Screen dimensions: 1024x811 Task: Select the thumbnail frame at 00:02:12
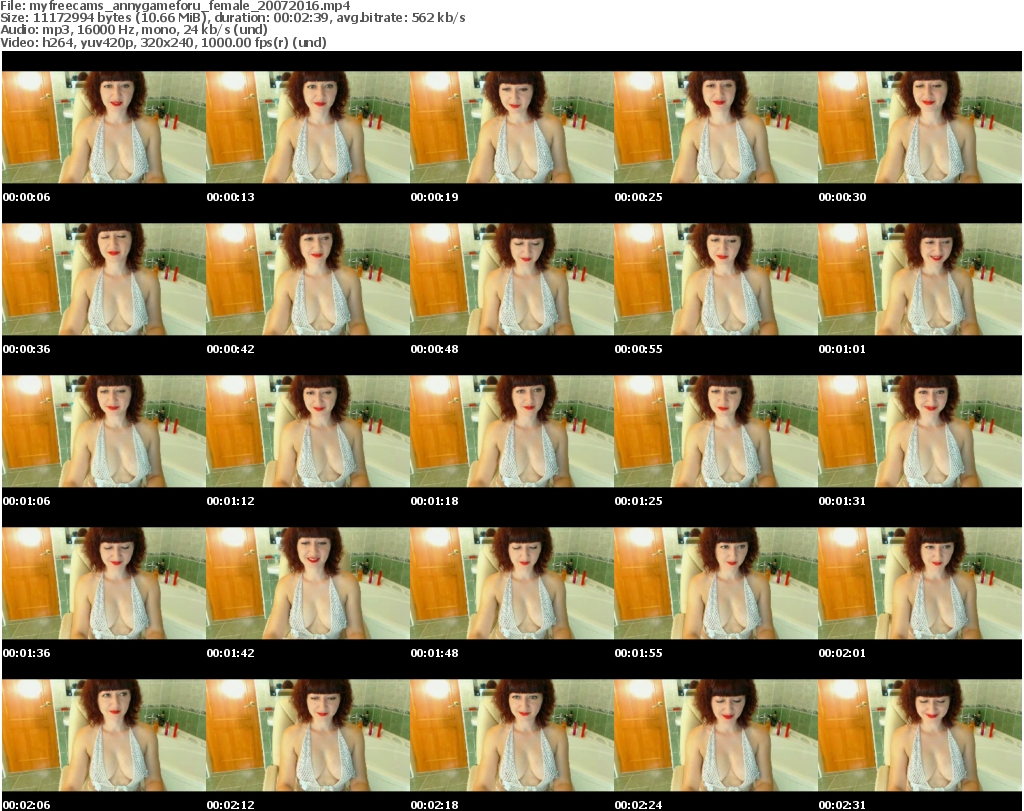click(x=308, y=735)
